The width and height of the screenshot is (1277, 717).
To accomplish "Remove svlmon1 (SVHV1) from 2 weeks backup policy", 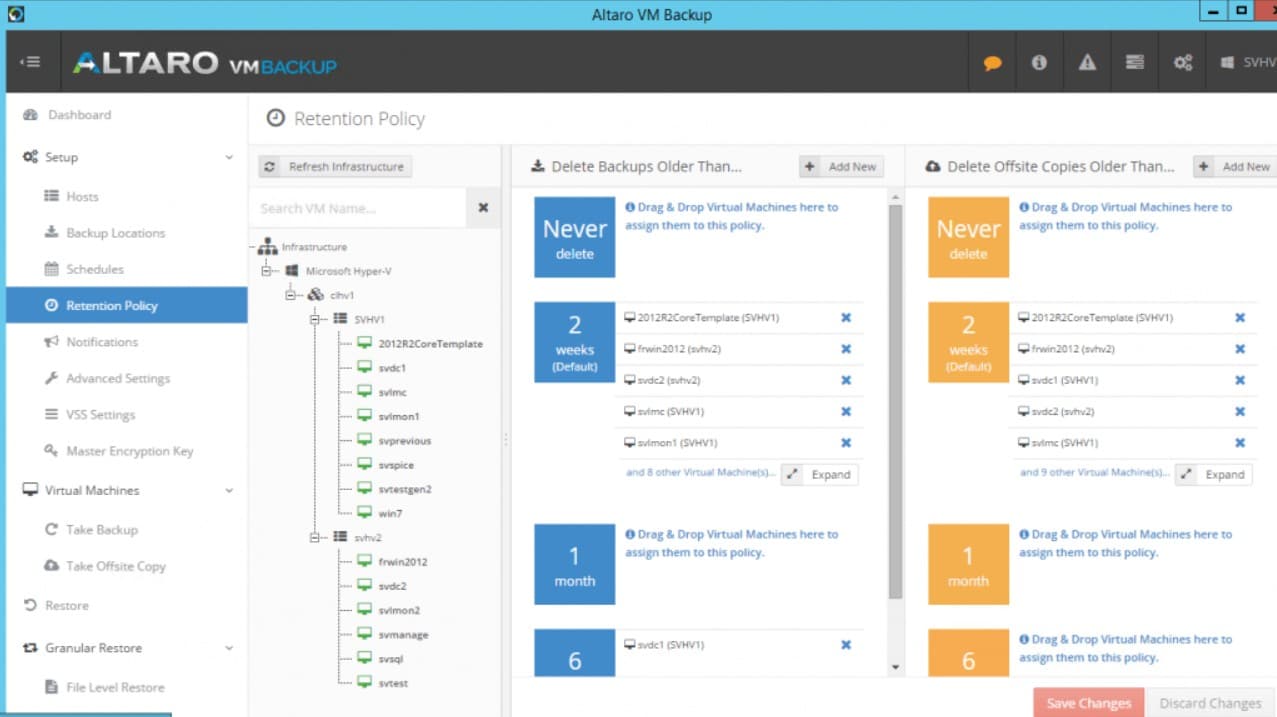I will (846, 443).
